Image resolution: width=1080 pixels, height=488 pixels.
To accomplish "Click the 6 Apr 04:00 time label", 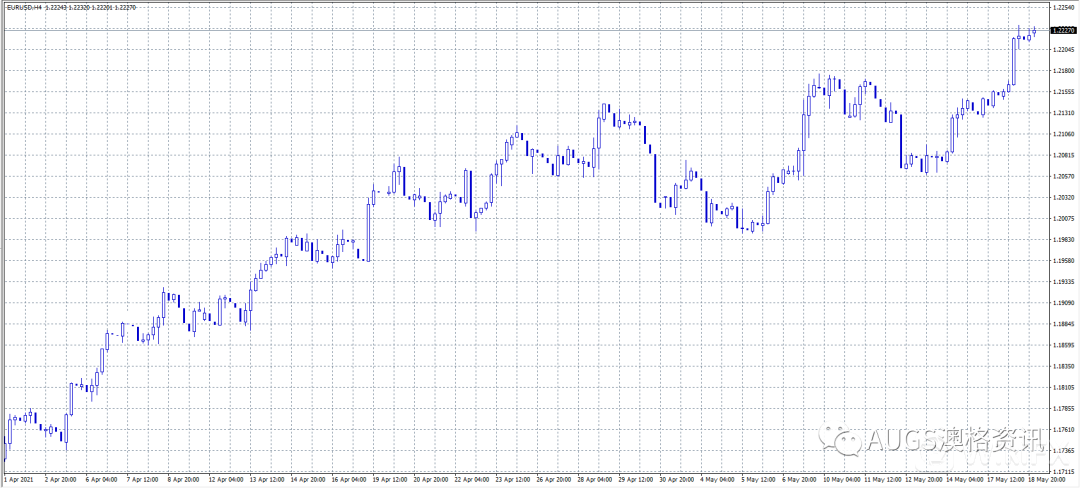I will point(103,478).
